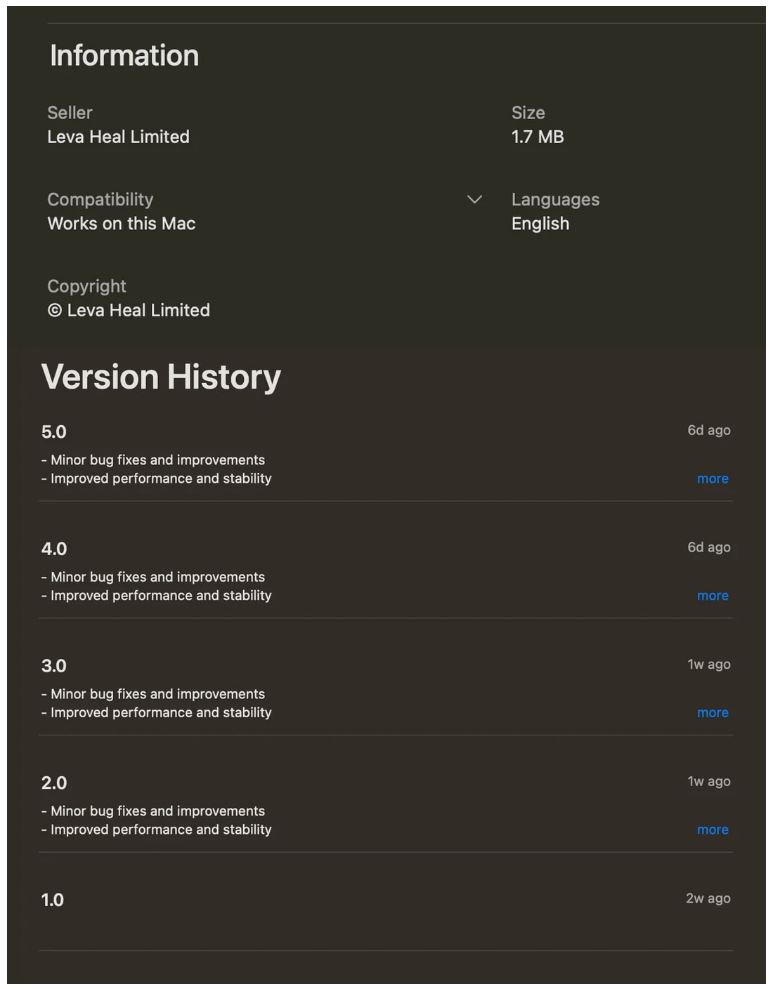Select the 3.0 version heading

(54, 666)
